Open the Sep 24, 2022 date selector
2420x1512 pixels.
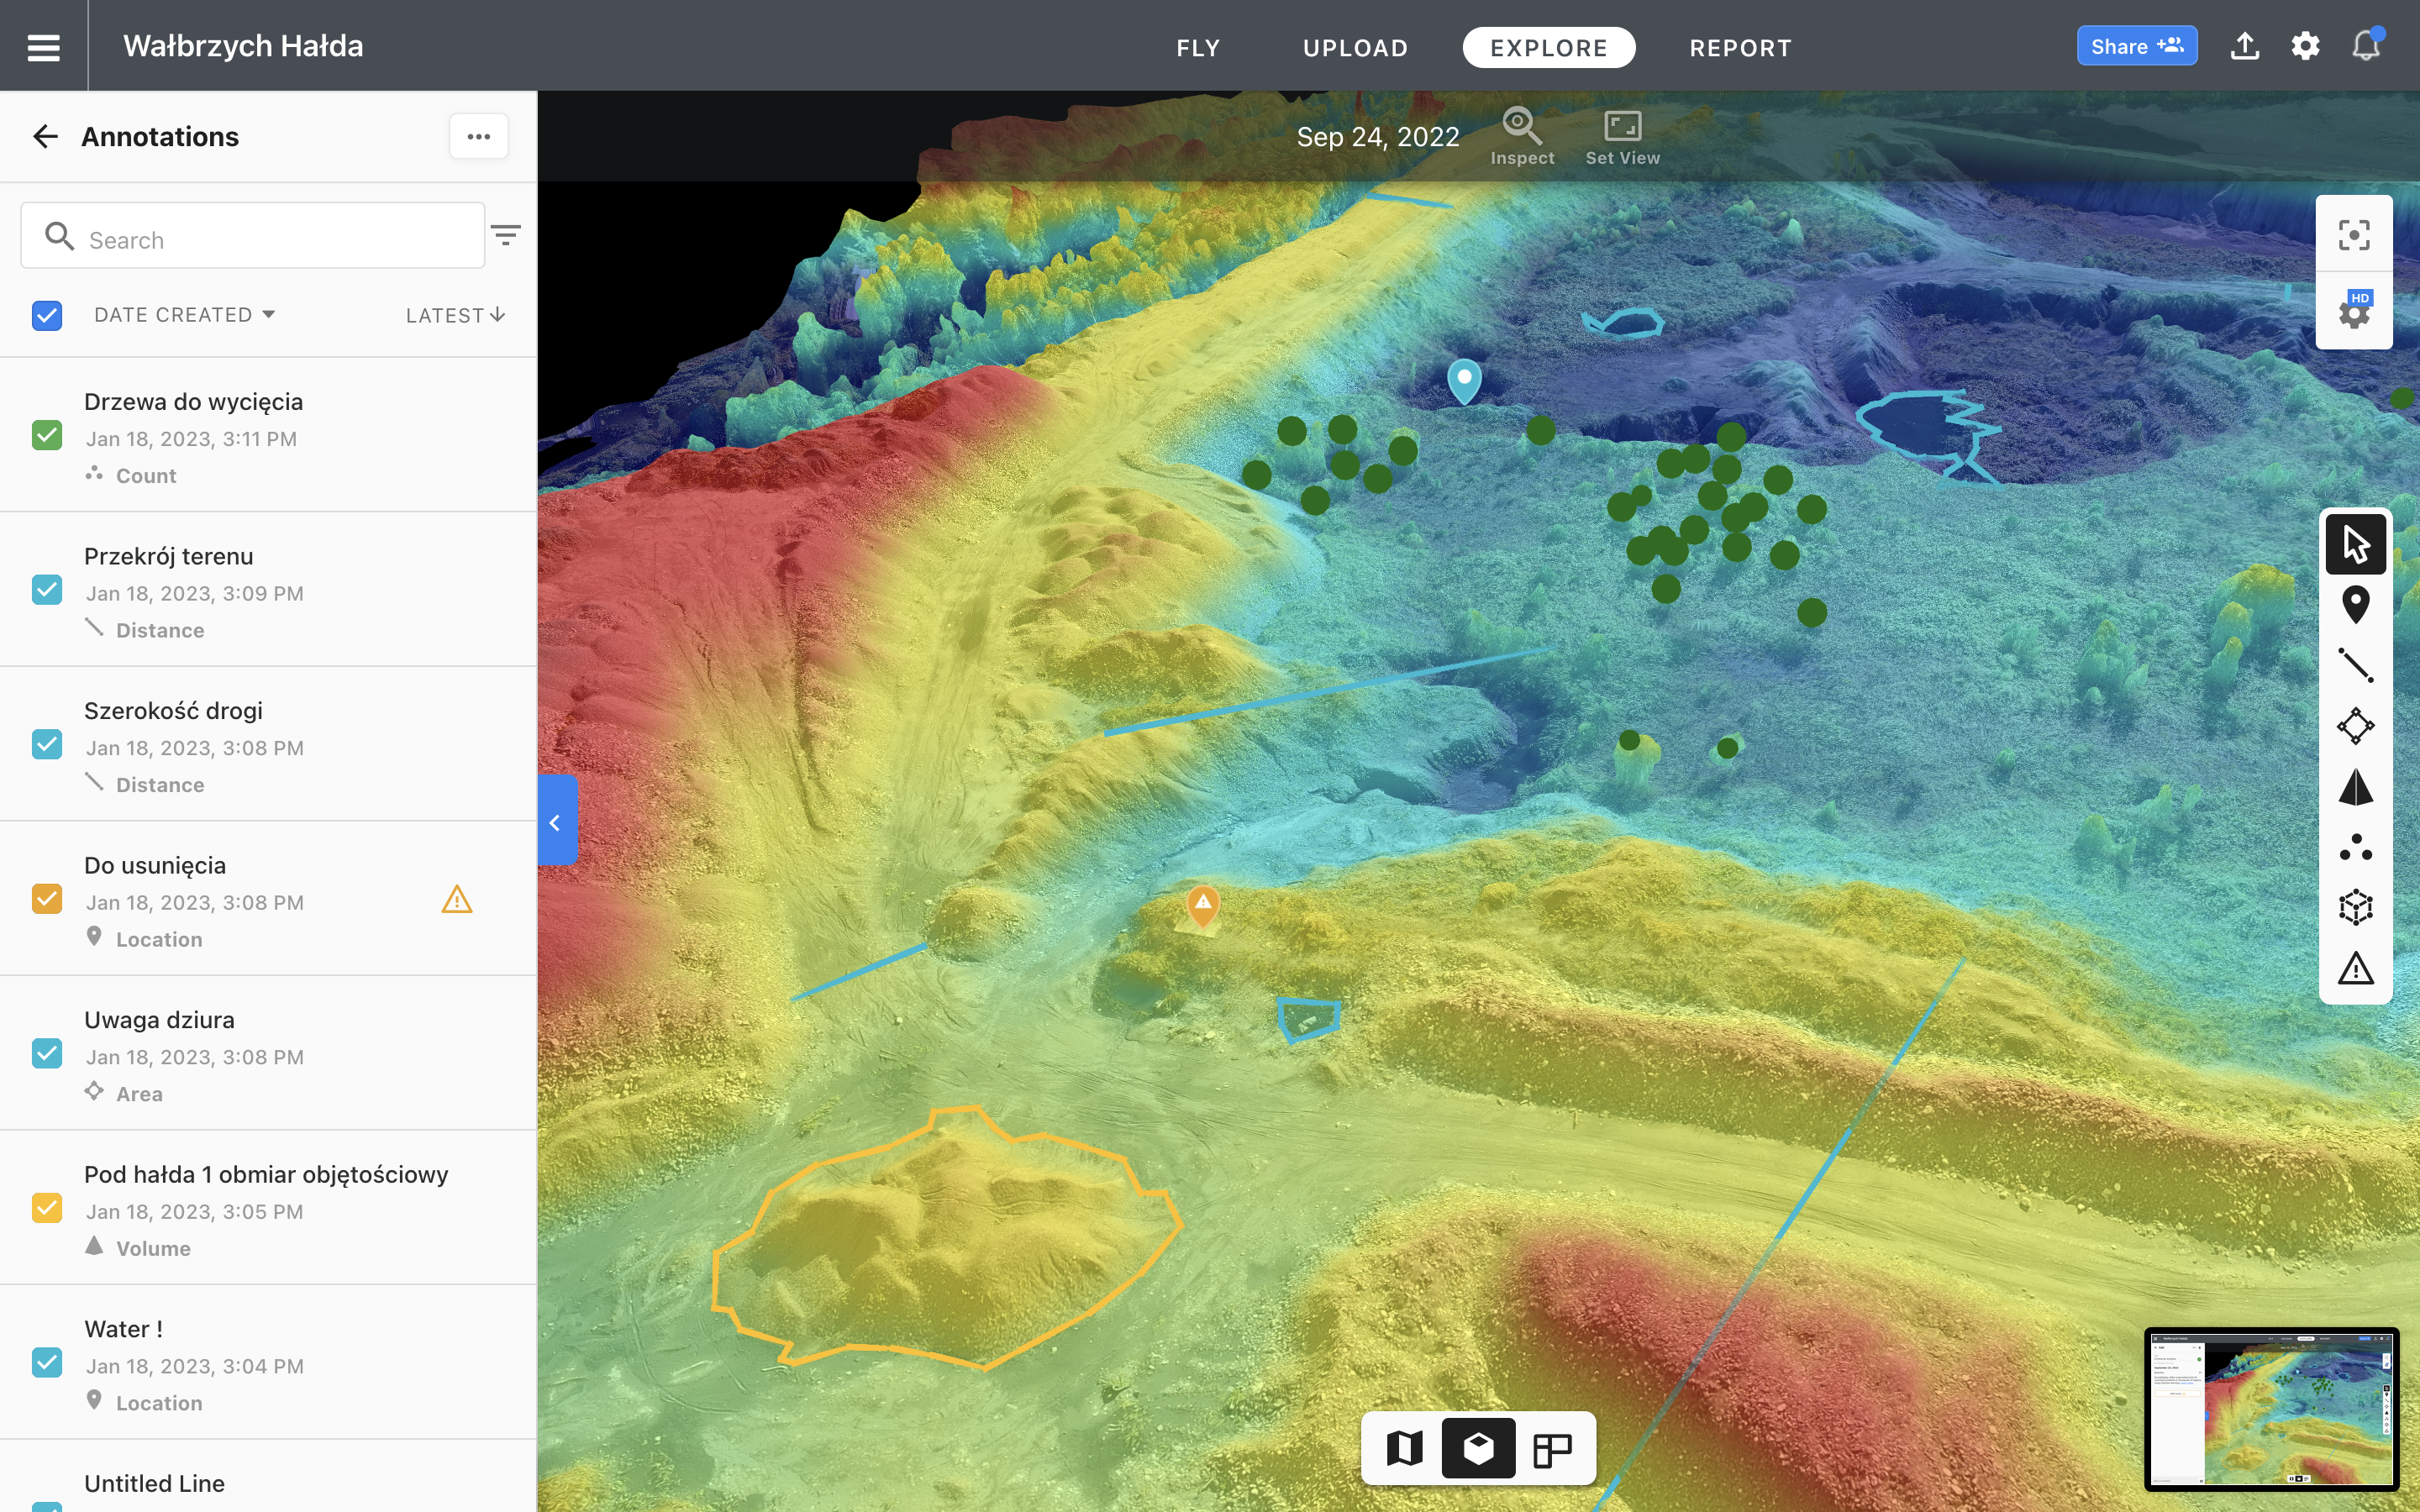coord(1378,137)
